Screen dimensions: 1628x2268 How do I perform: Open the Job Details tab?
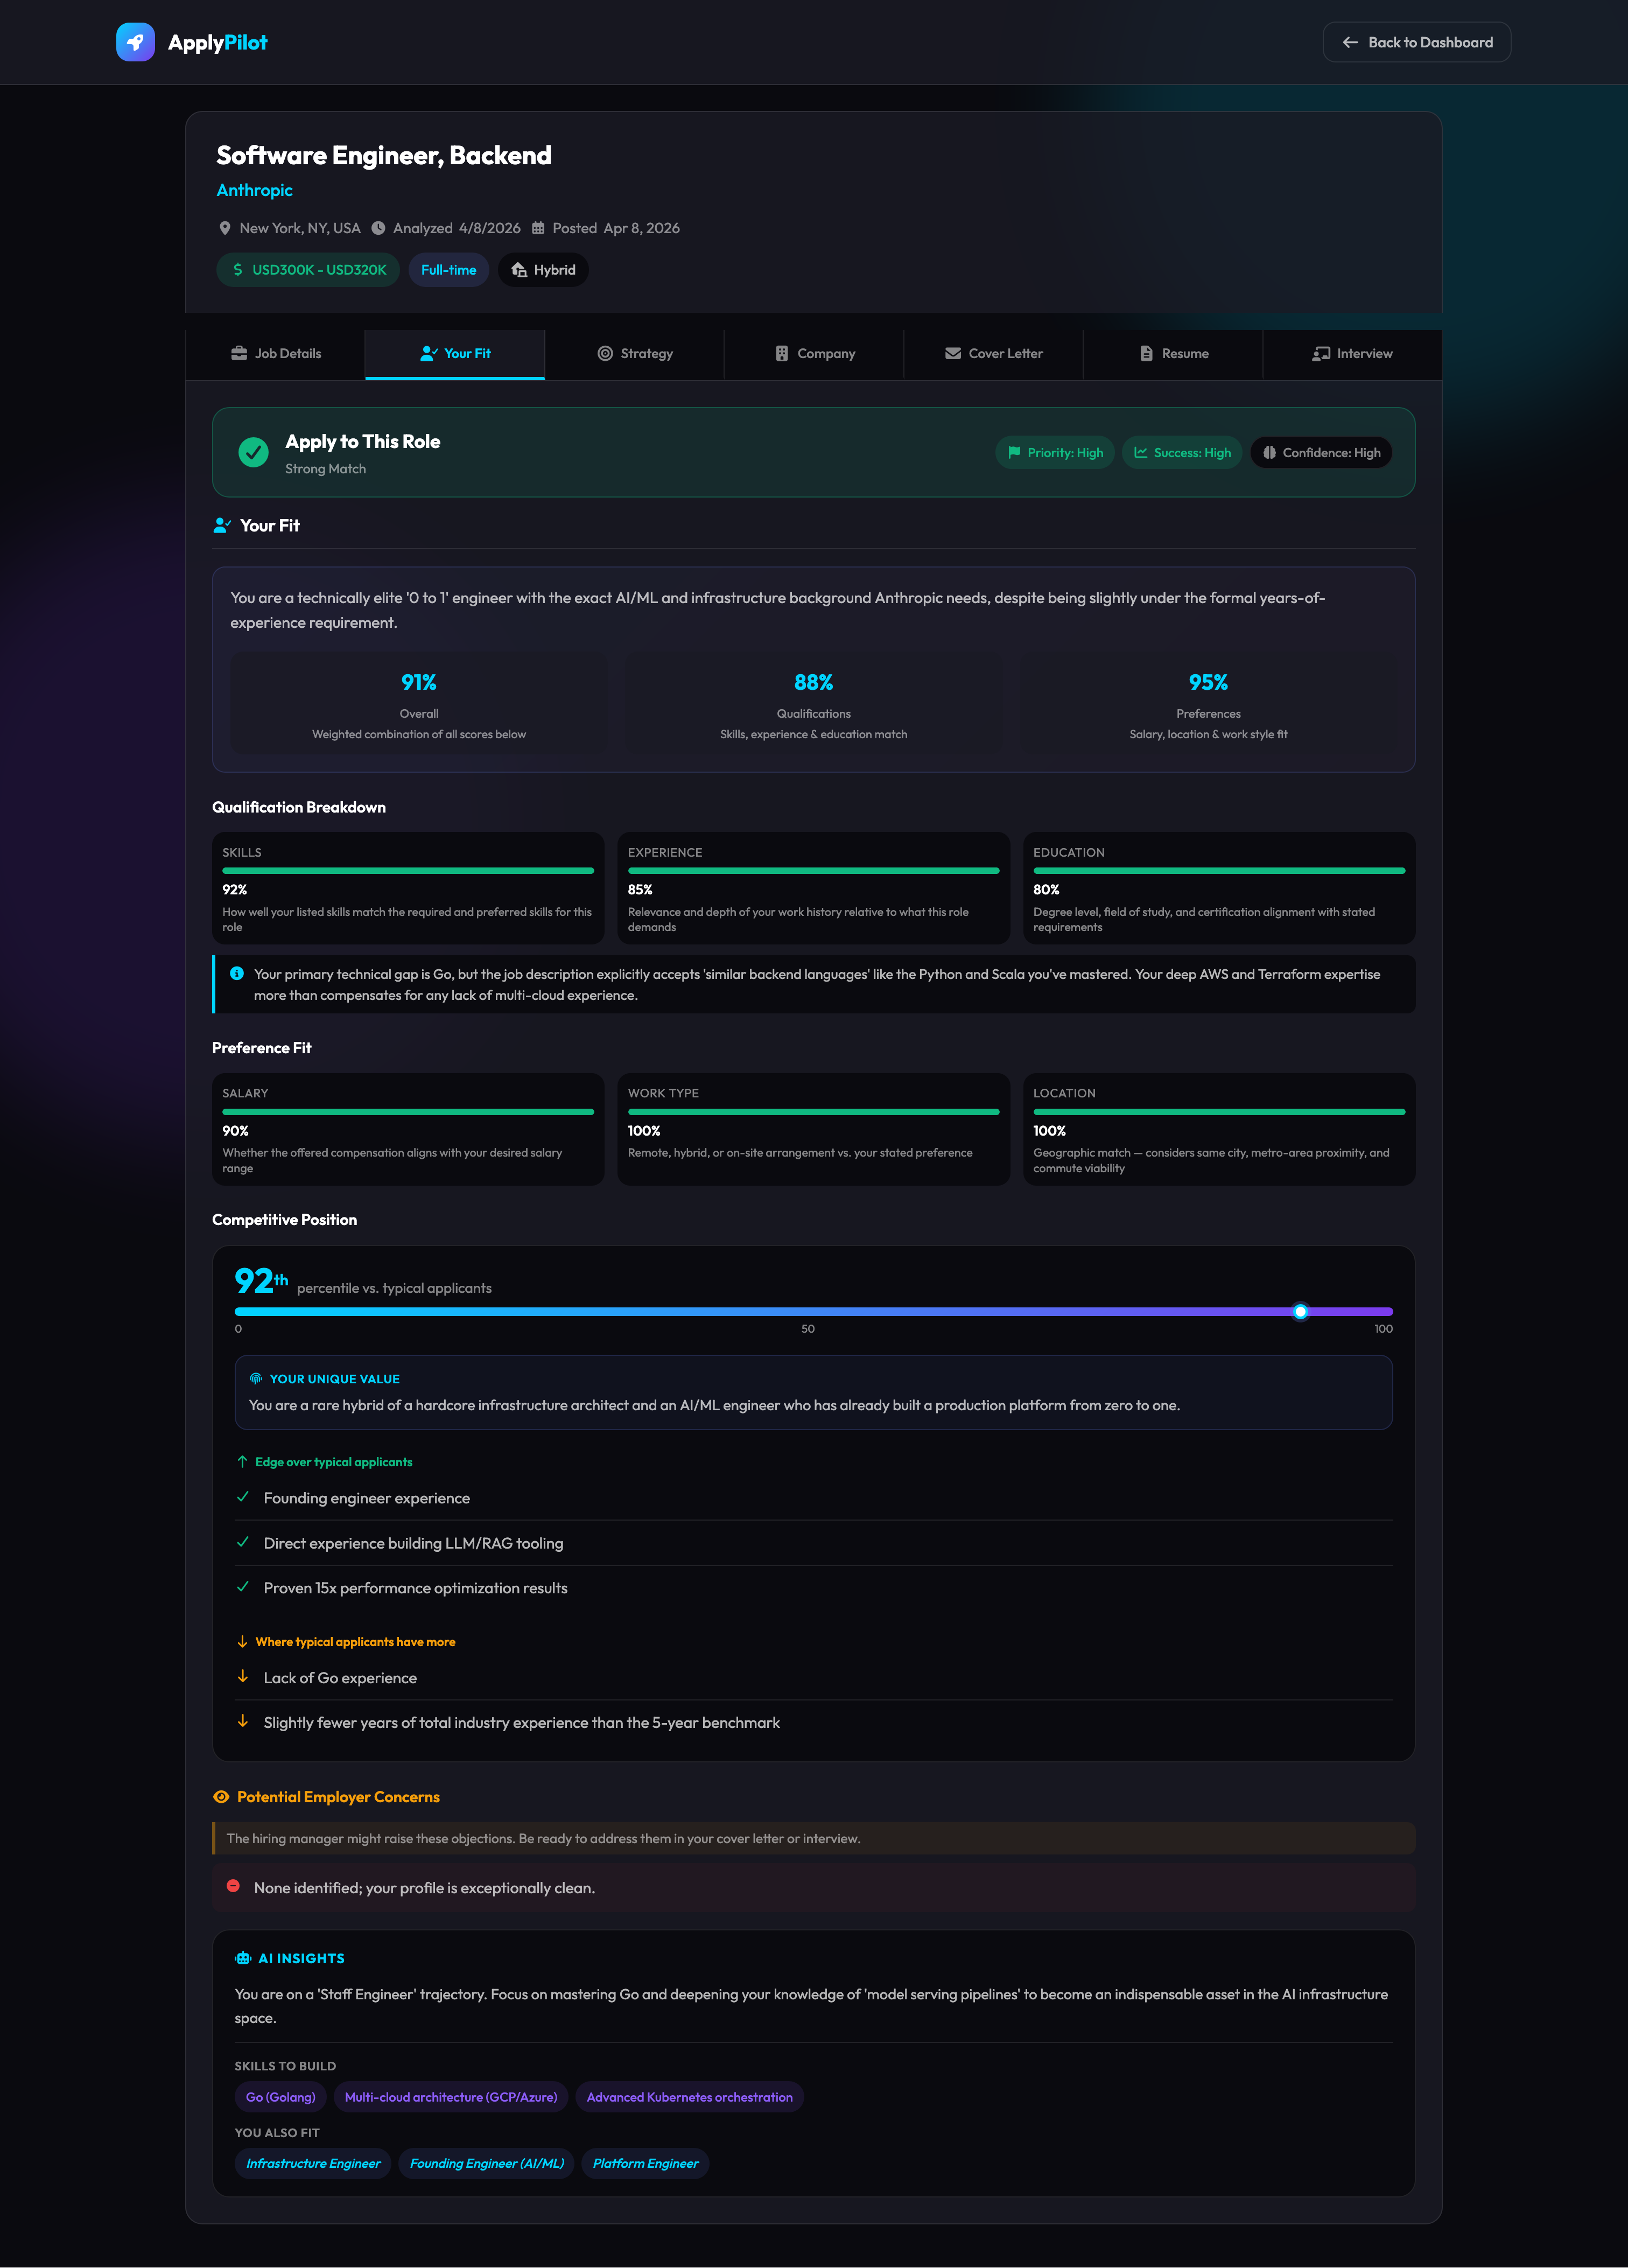point(276,354)
